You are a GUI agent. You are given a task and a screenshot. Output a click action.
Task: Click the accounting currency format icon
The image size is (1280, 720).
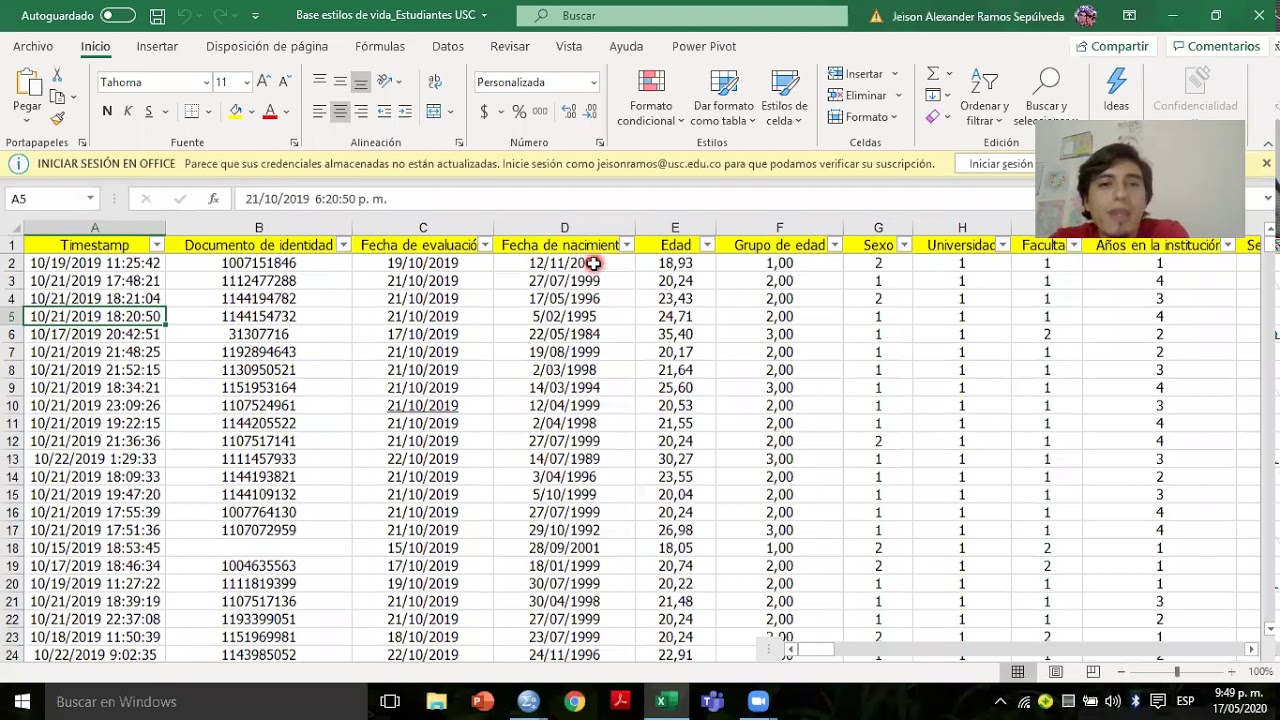(484, 111)
